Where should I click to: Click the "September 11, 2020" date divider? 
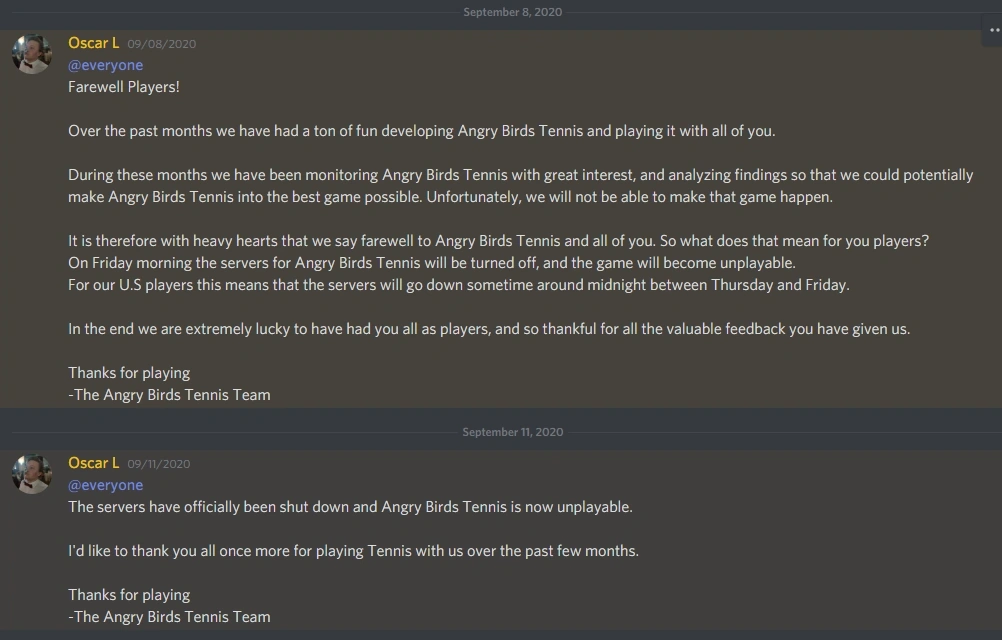[x=512, y=432]
